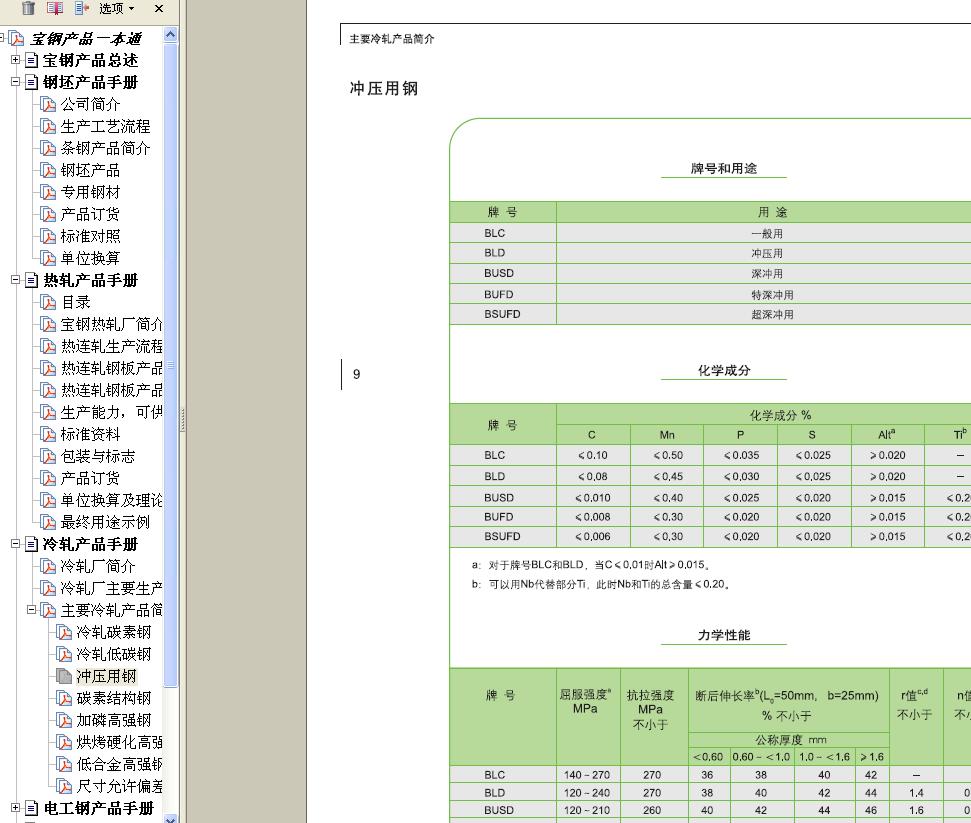This screenshot has height=823, width=971.
Task: Click the page icon of 电工钢产品手册
Action: coord(32,808)
